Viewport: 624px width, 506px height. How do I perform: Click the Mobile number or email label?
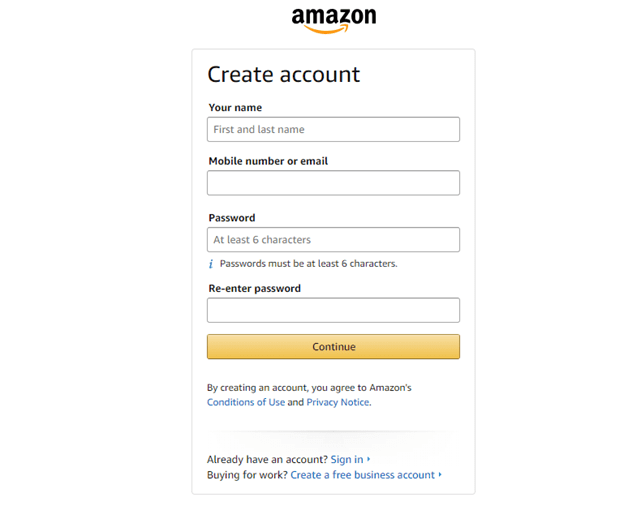[x=268, y=161]
